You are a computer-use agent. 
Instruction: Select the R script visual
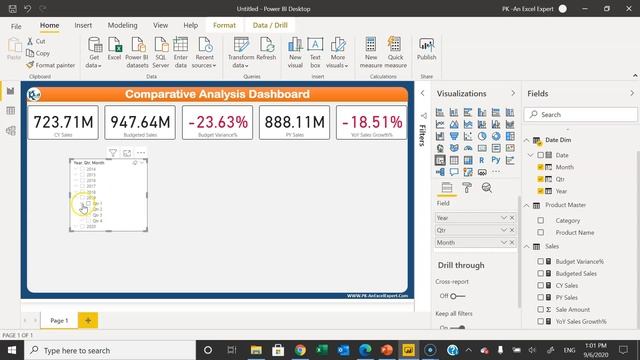[x=482, y=160]
